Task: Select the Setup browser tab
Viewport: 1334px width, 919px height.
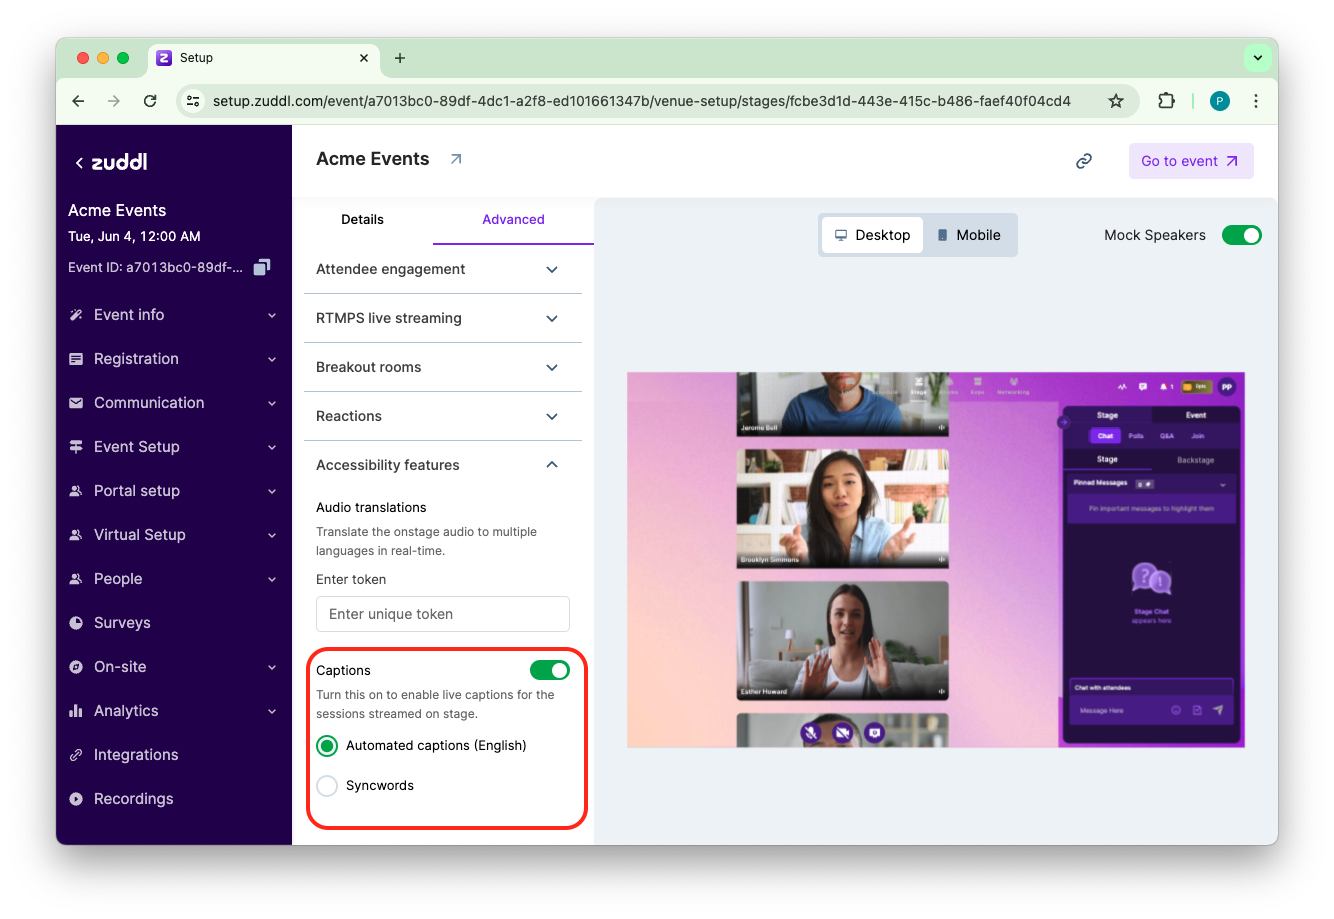Action: (x=264, y=58)
